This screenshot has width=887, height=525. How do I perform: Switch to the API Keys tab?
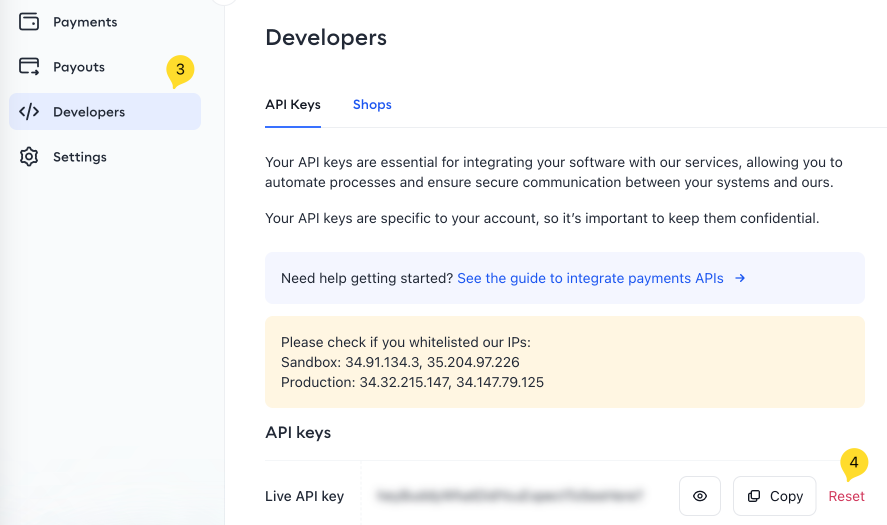pyautogui.click(x=293, y=105)
